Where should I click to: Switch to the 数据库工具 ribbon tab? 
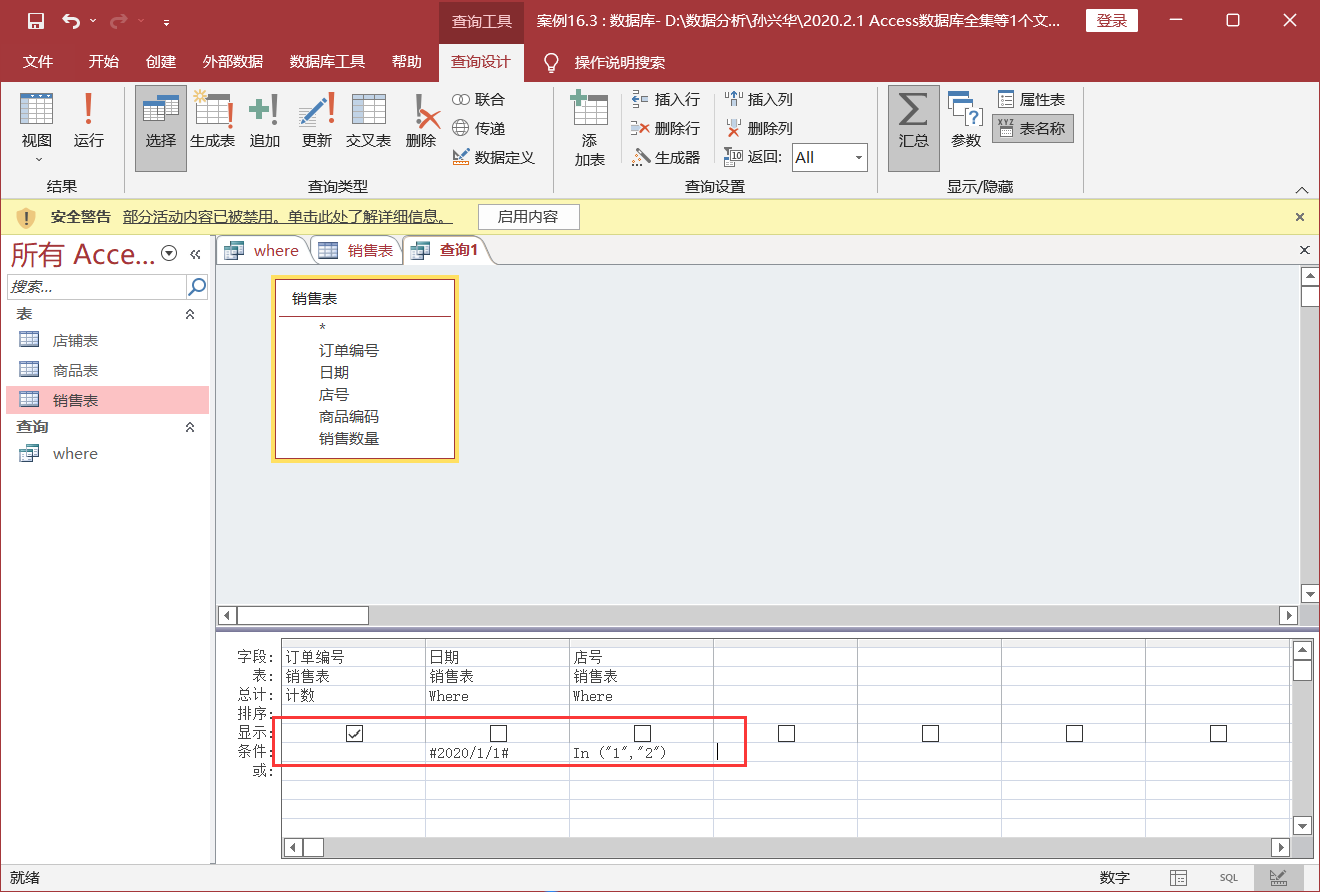[x=327, y=62]
